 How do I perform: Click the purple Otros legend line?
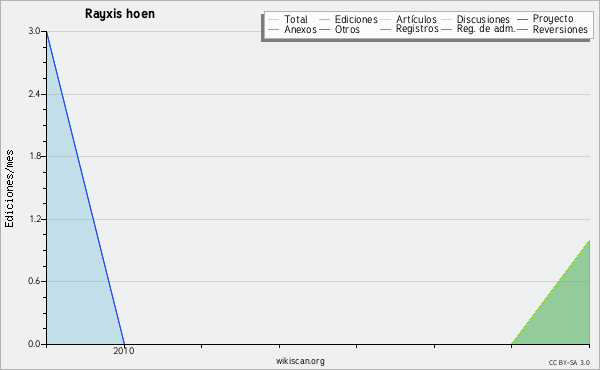[x=324, y=29]
